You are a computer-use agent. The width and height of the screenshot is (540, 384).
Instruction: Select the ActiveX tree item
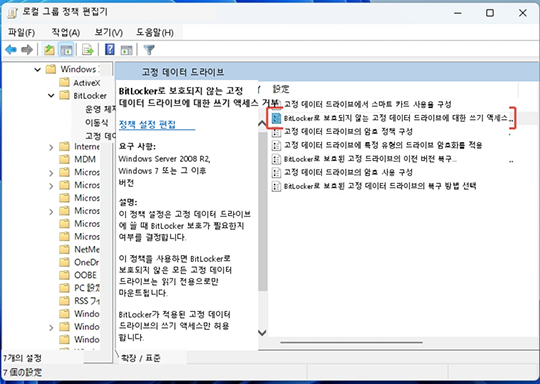click(87, 82)
